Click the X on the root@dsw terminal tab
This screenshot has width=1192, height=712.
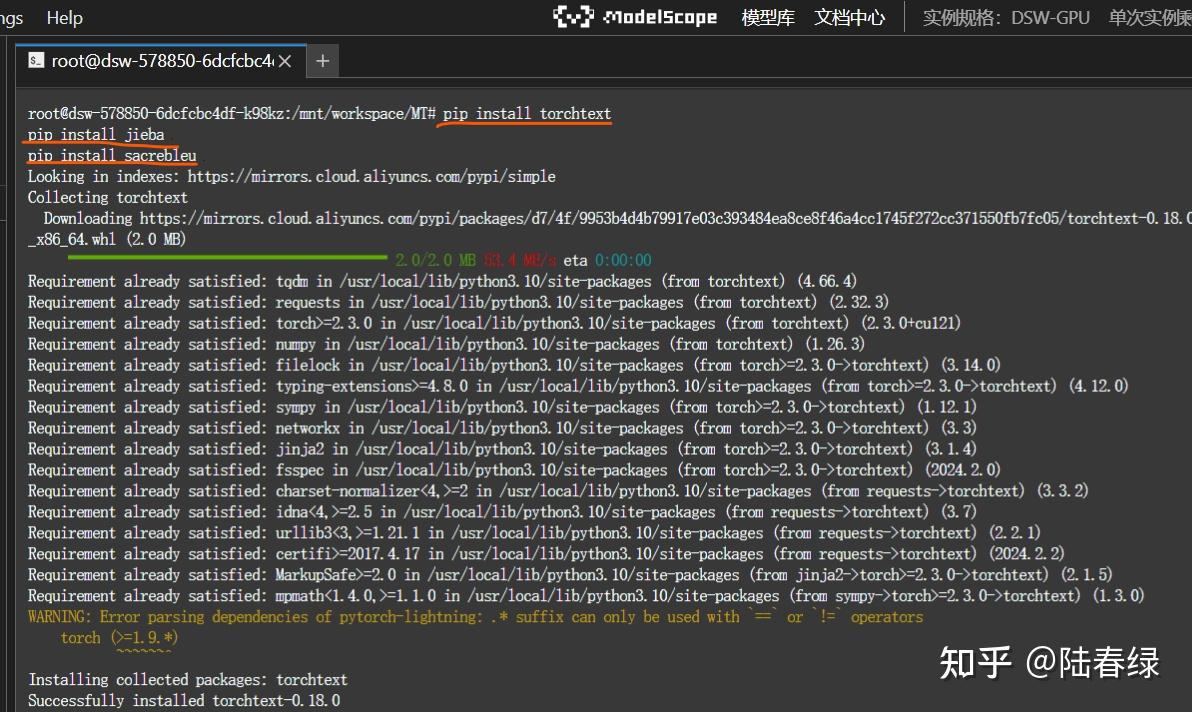point(285,61)
